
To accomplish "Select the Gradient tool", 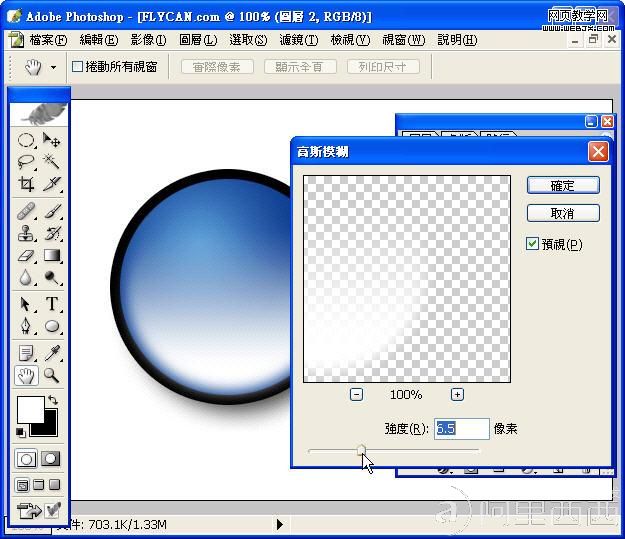I will click(52, 255).
